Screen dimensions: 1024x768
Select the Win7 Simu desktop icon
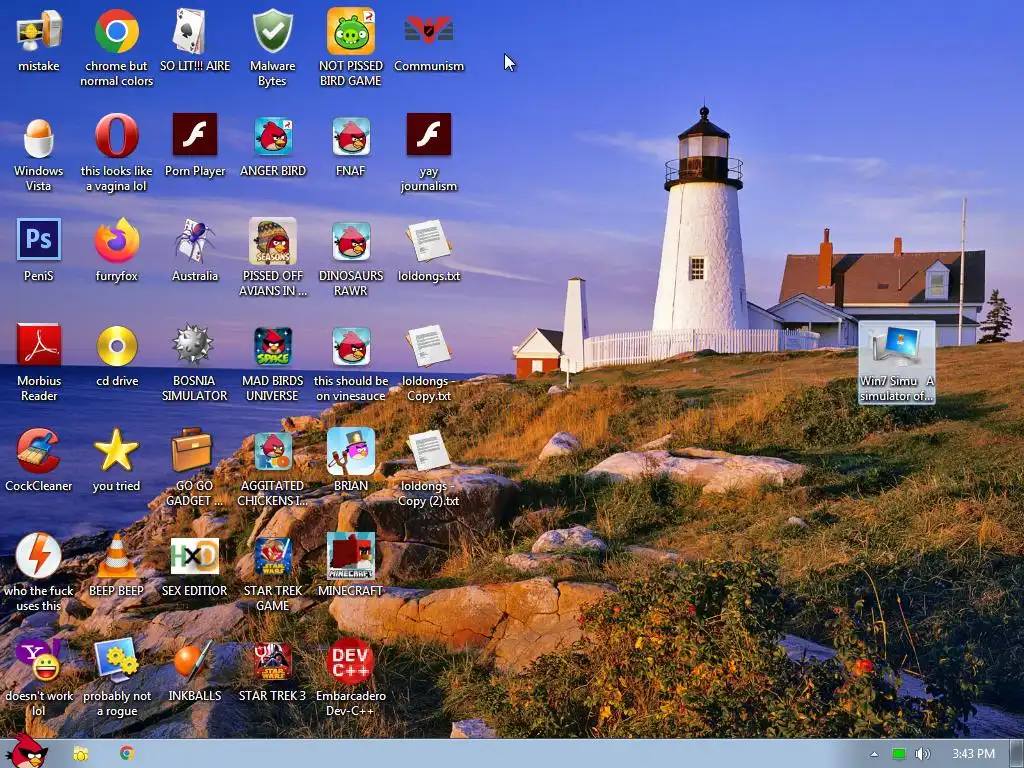897,364
